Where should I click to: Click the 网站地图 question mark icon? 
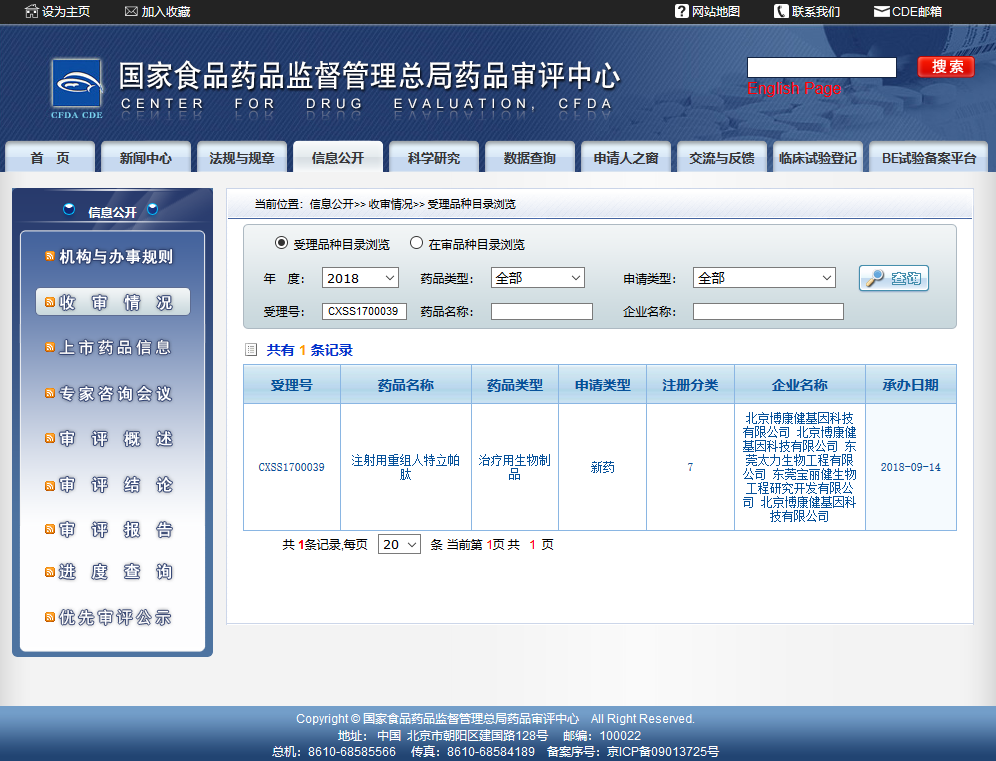[x=682, y=11]
